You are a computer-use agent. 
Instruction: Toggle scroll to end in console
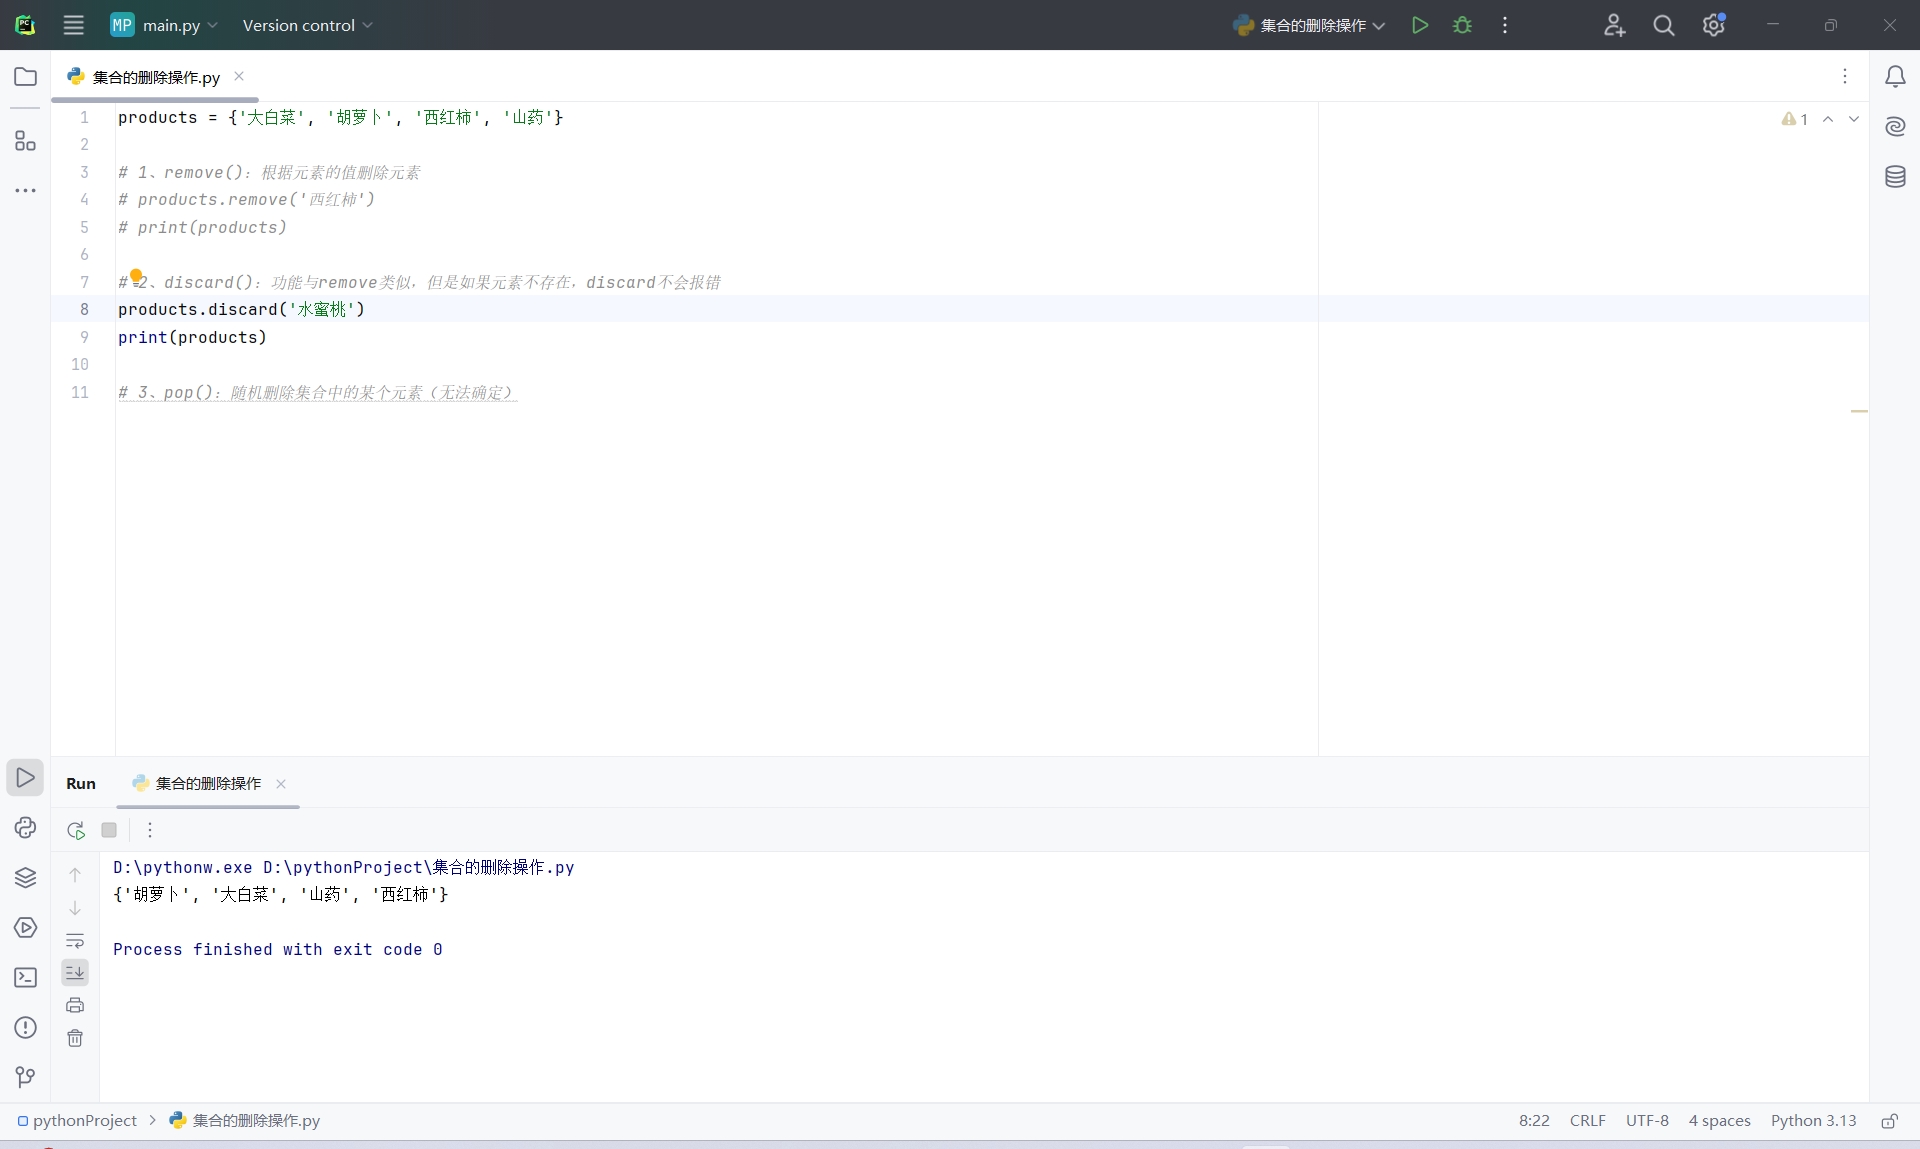[75, 972]
